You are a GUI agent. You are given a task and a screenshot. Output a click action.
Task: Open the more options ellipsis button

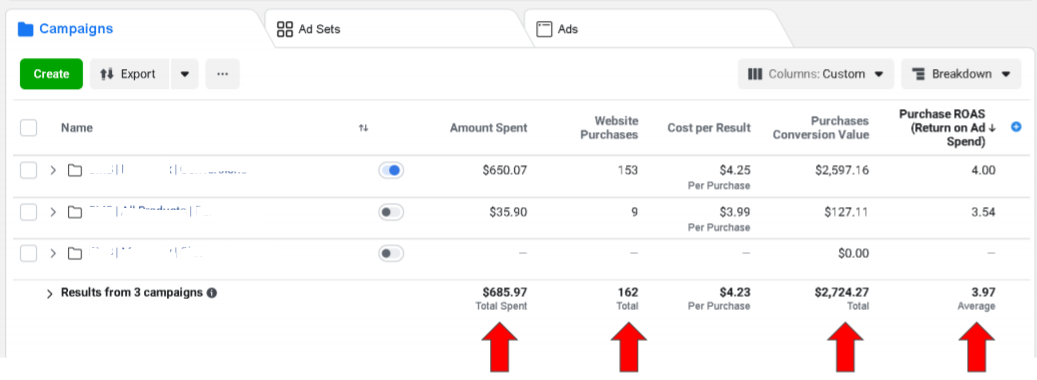point(222,74)
